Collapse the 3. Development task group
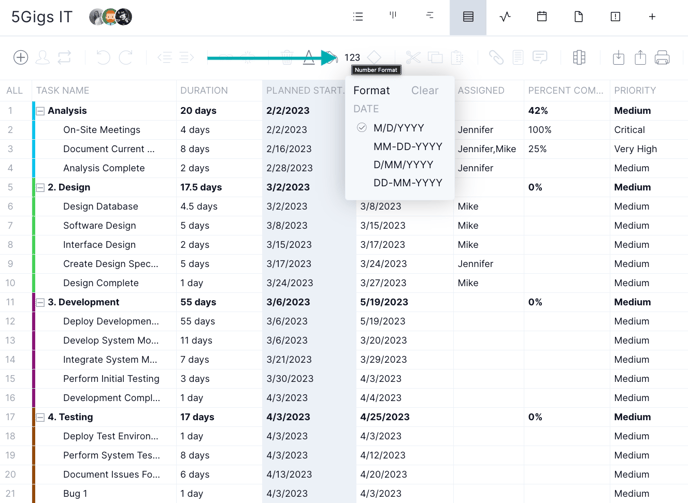Screen dimensions: 688x503 tap(40, 302)
